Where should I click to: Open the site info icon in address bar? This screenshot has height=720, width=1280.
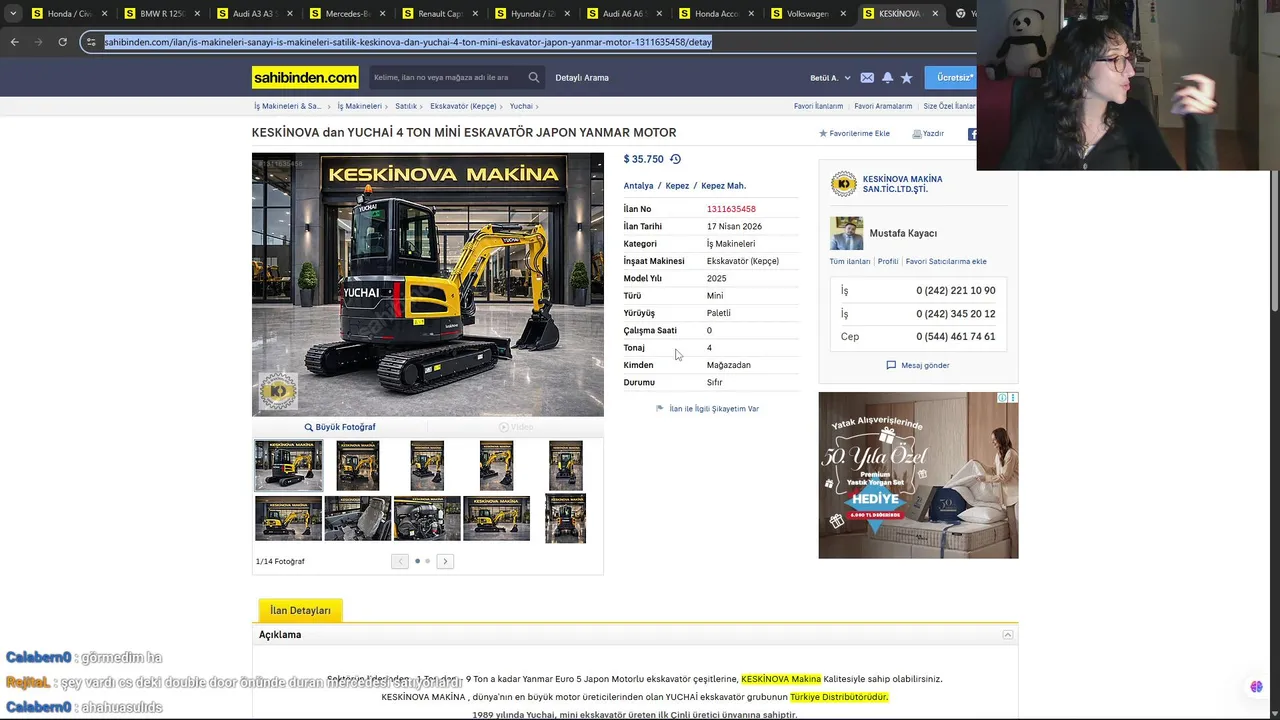pos(91,42)
